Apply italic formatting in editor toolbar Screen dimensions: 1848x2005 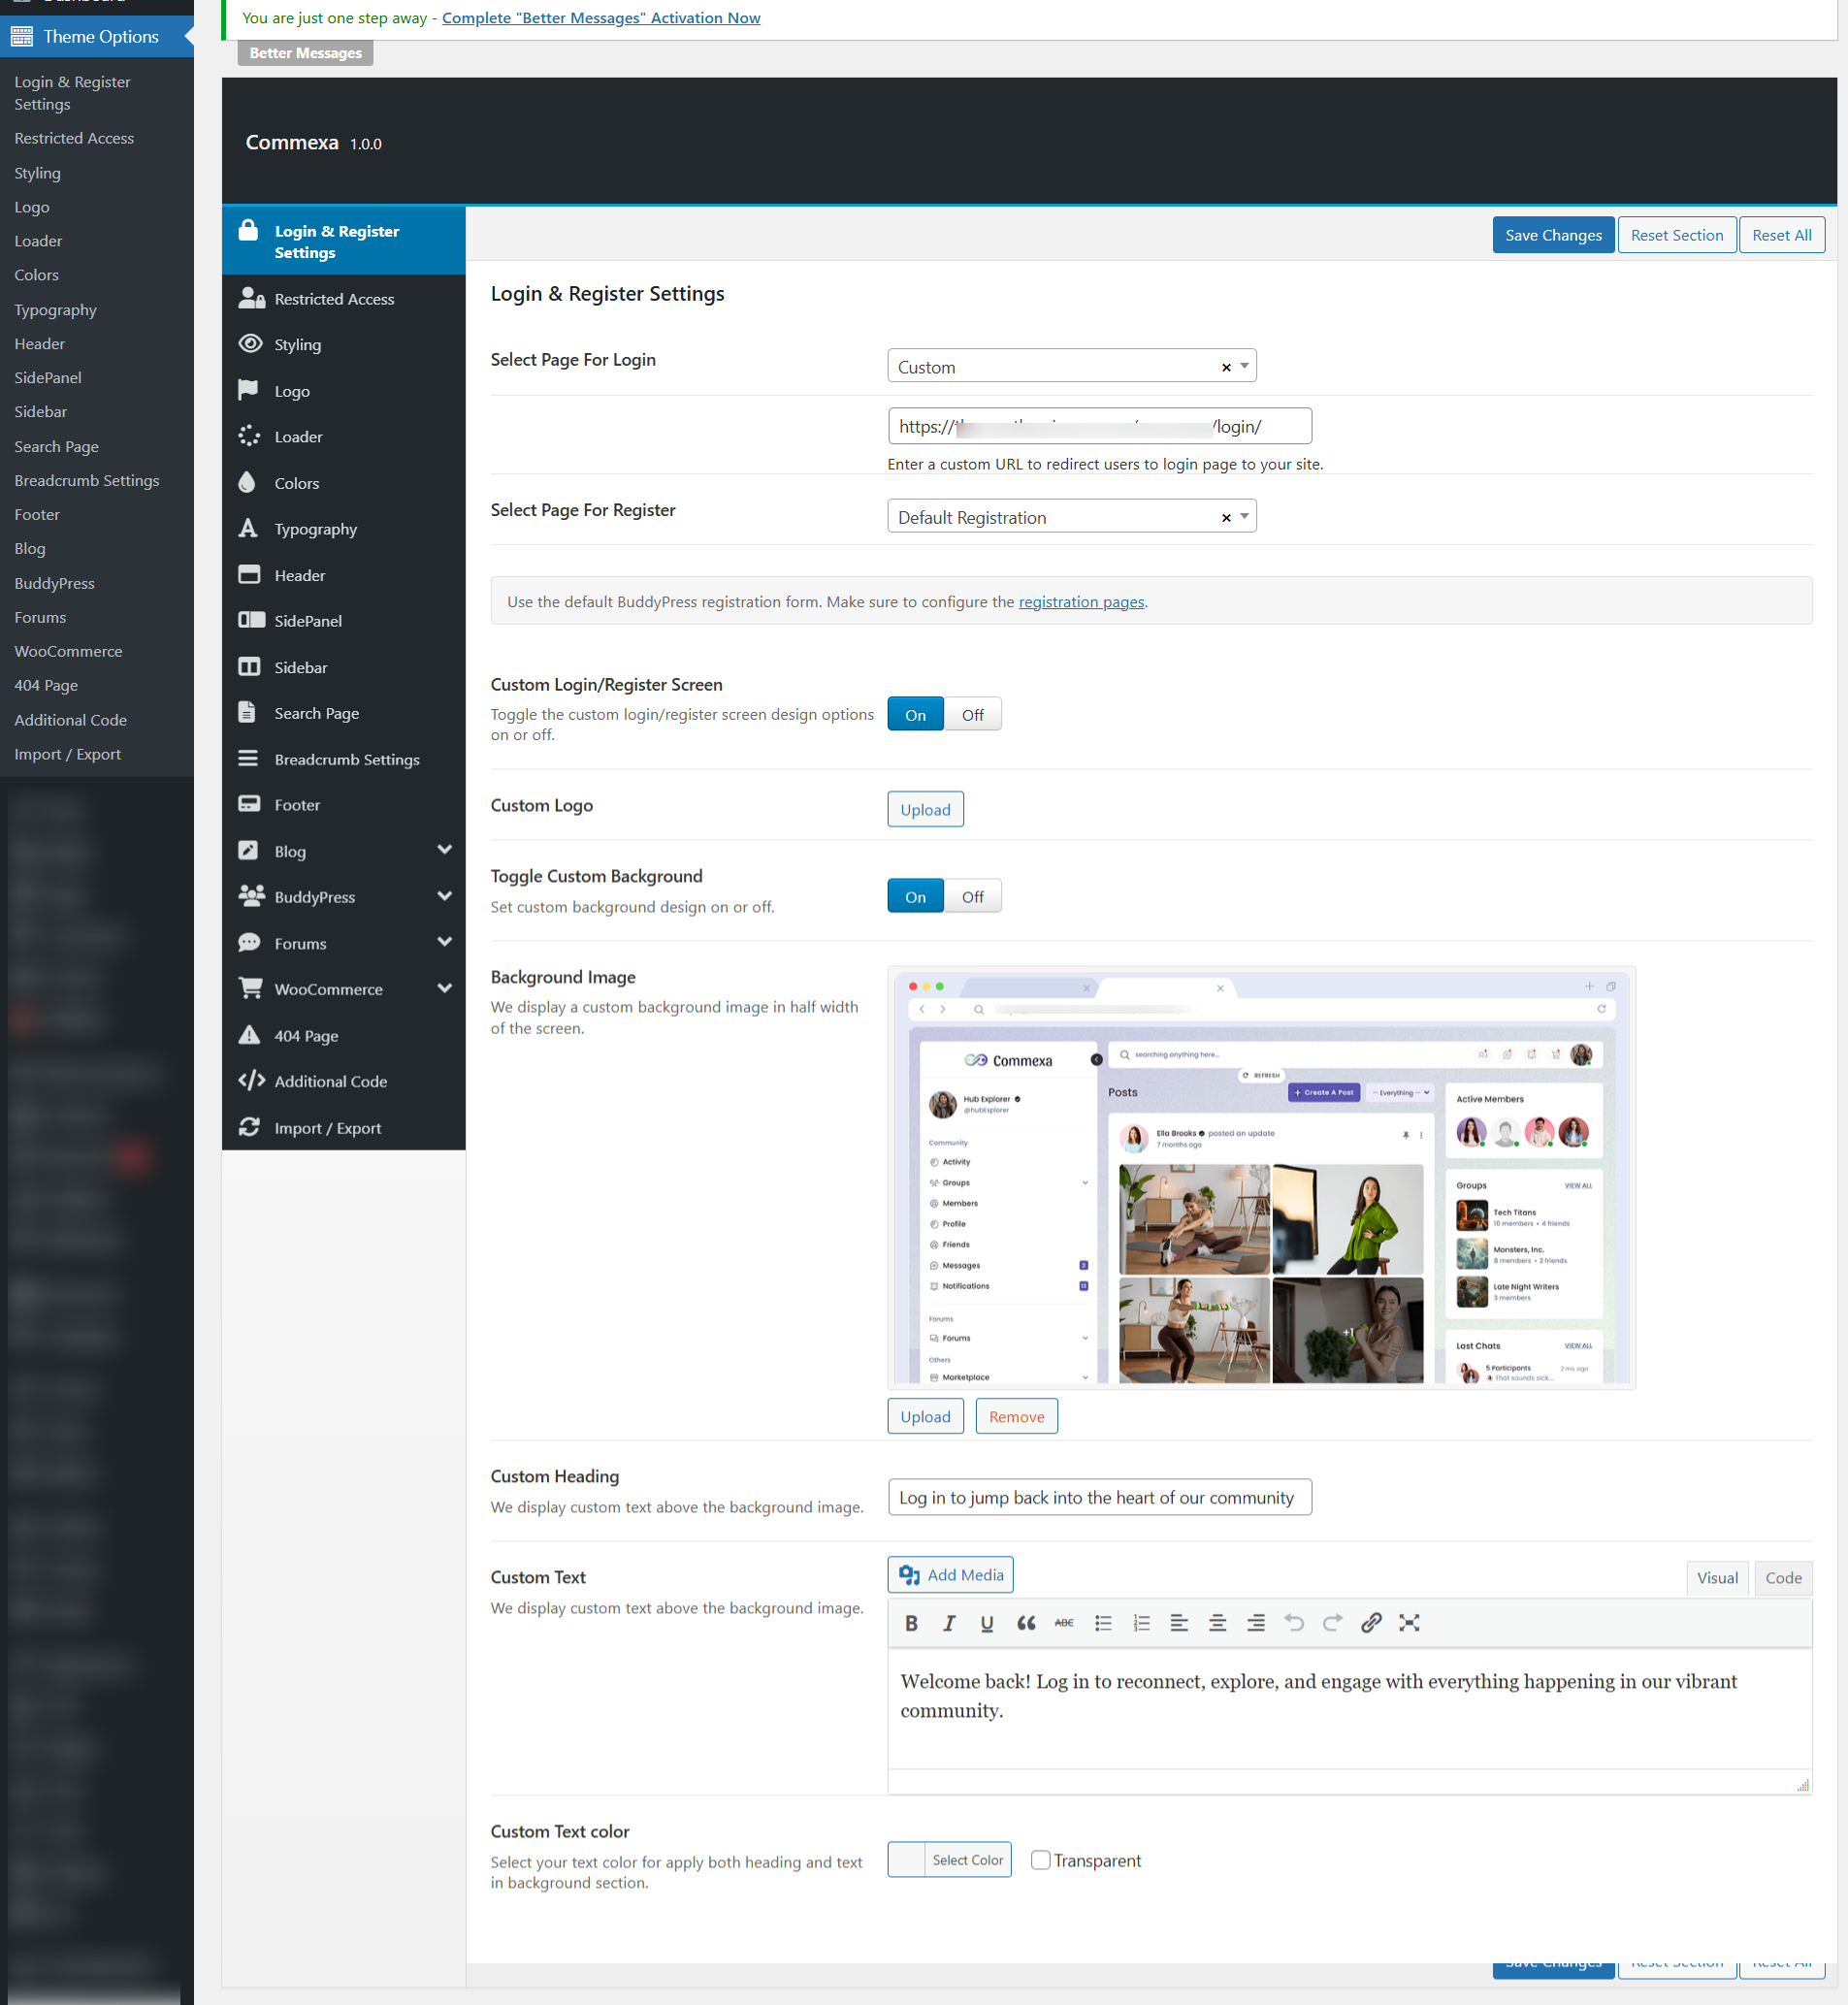click(949, 1623)
